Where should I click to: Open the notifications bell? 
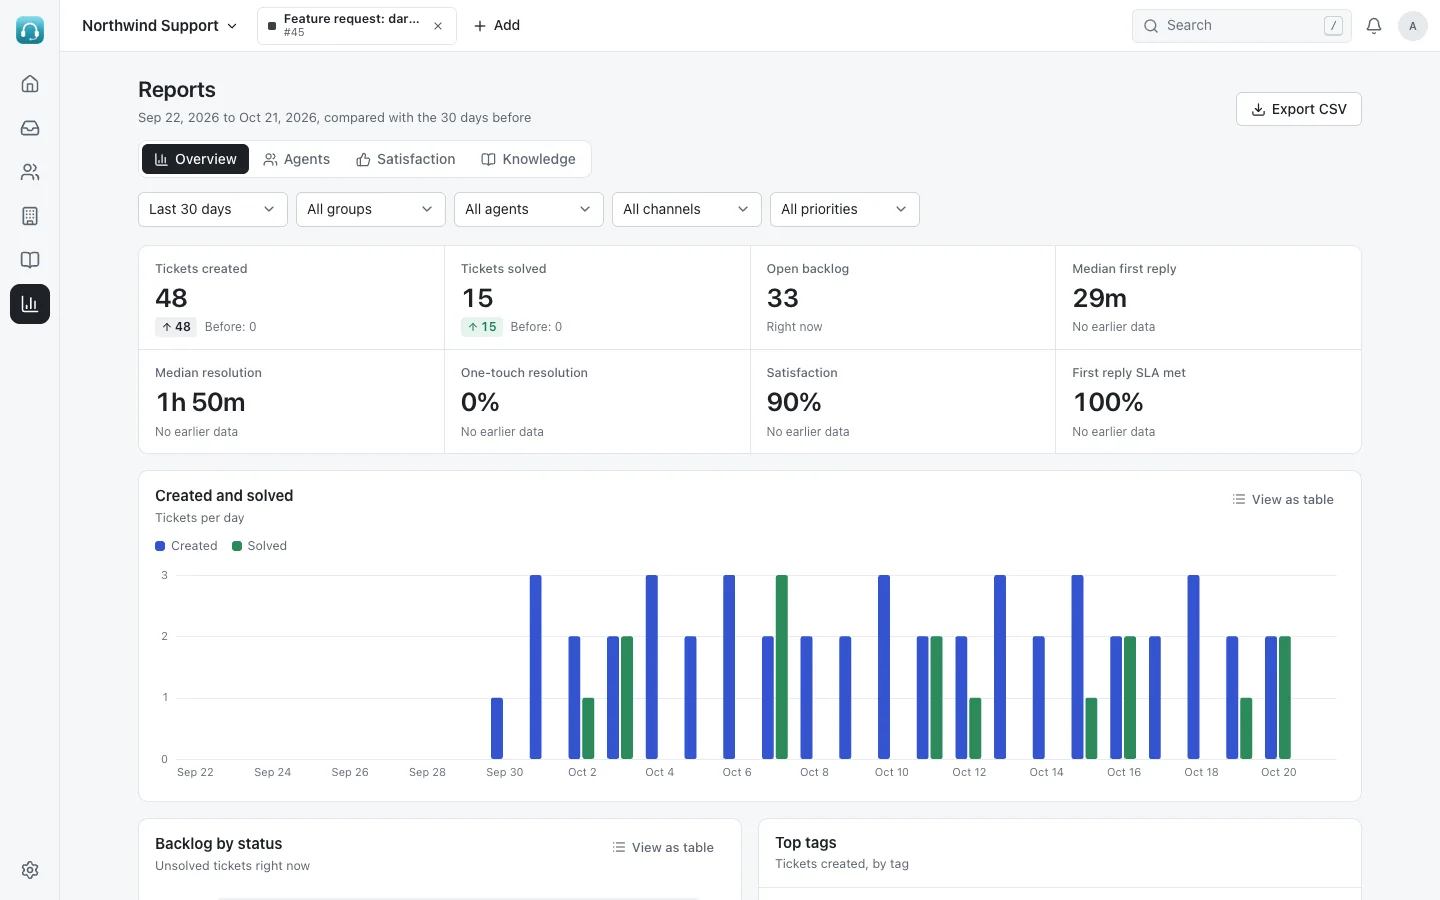tap(1374, 26)
